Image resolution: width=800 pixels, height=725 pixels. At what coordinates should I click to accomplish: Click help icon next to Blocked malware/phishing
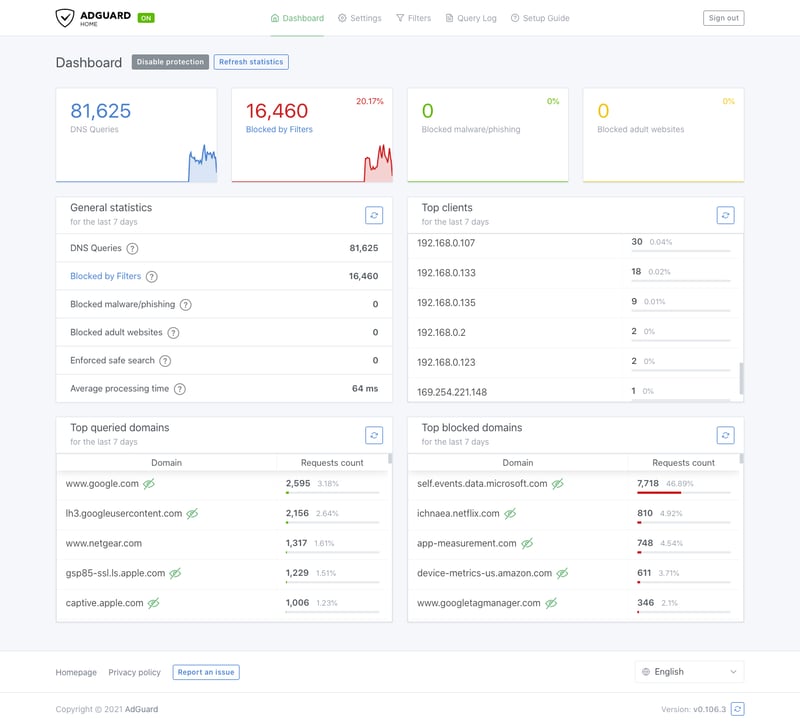point(185,305)
